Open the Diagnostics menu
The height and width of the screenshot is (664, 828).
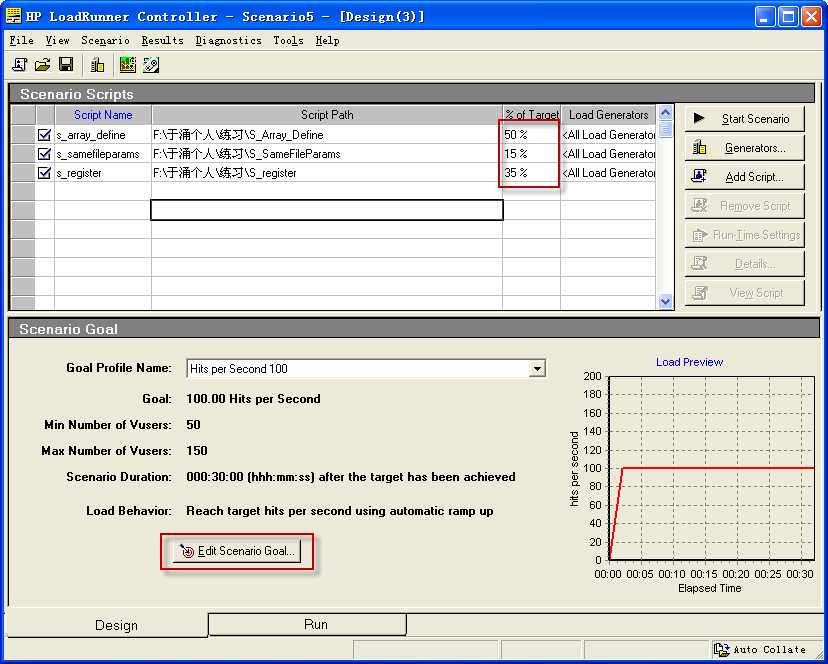(228, 41)
